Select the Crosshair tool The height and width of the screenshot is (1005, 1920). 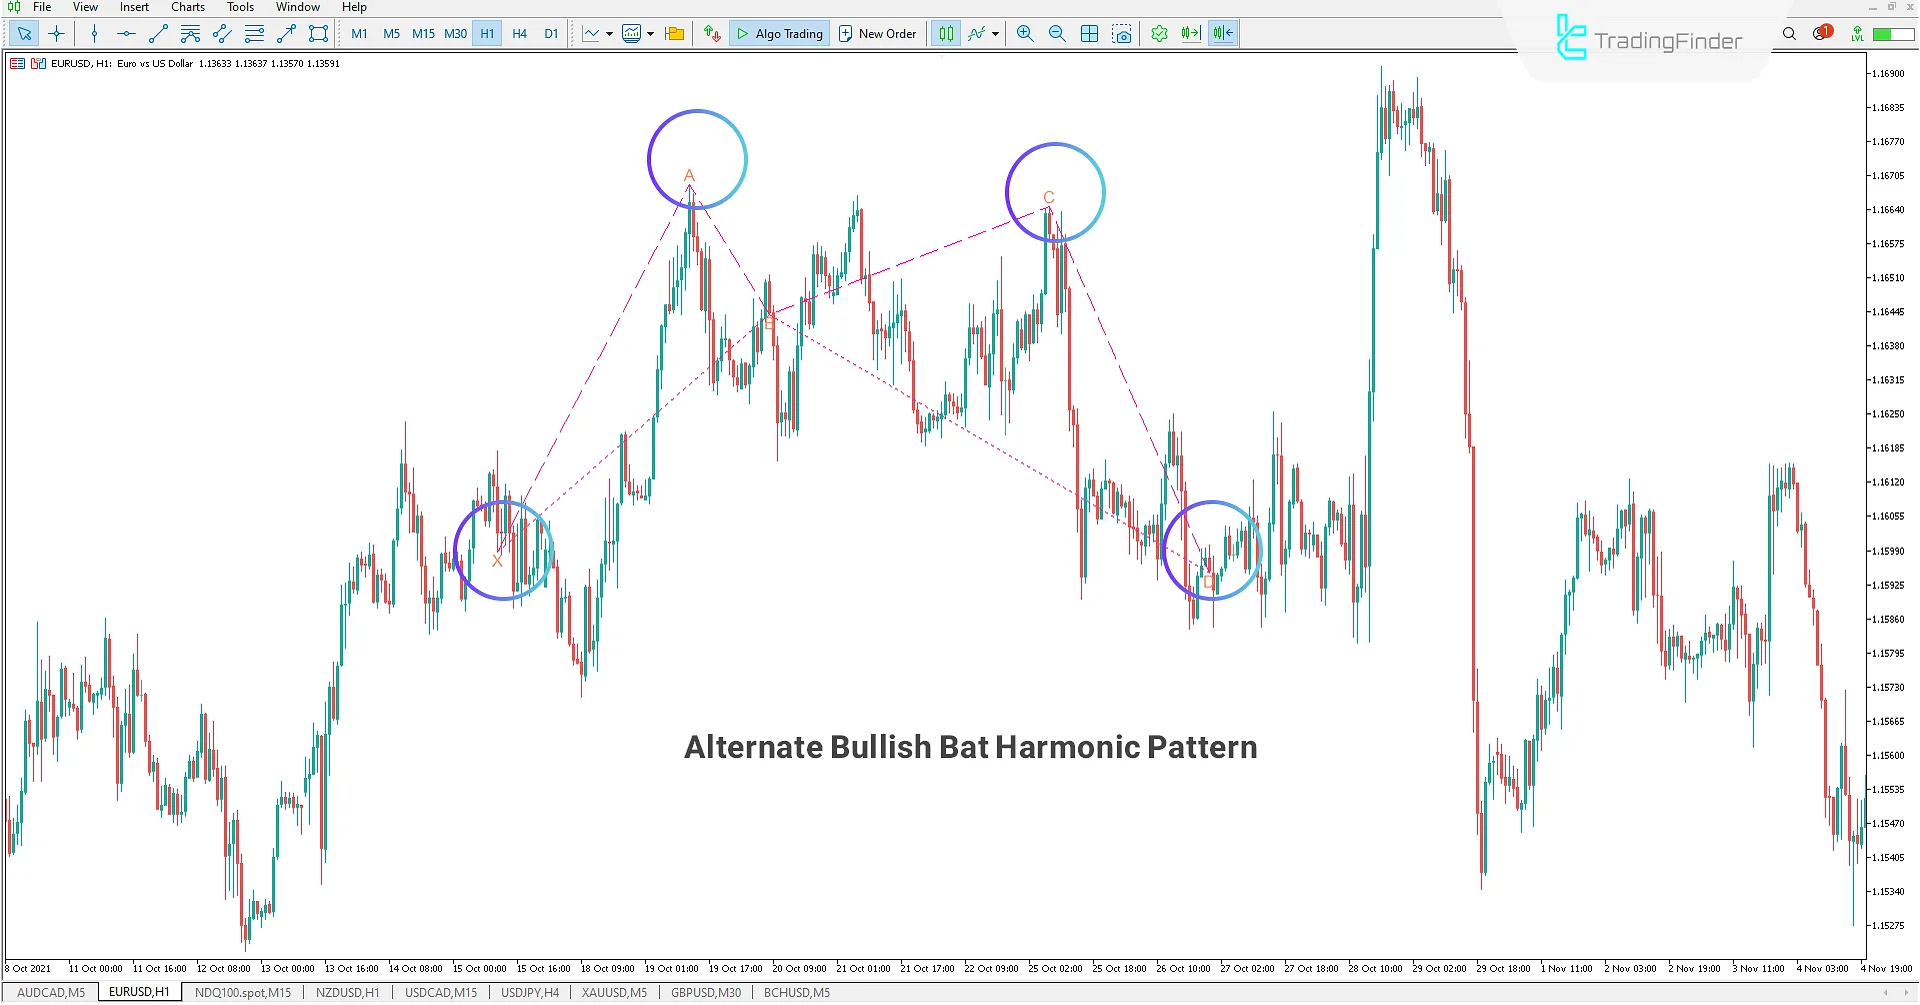click(57, 33)
